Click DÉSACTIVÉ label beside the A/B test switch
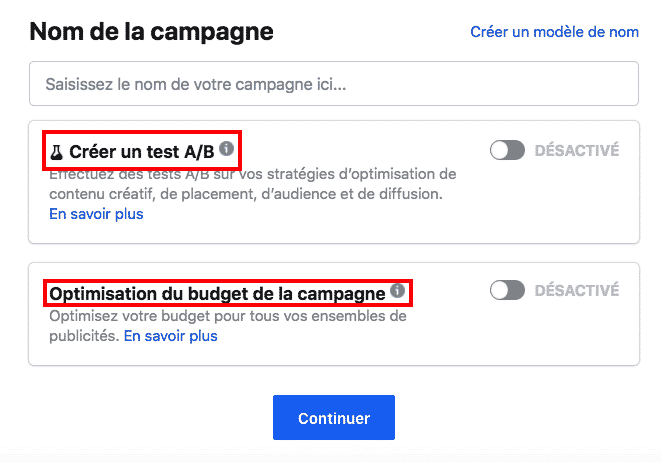661x462 pixels. pos(577,150)
